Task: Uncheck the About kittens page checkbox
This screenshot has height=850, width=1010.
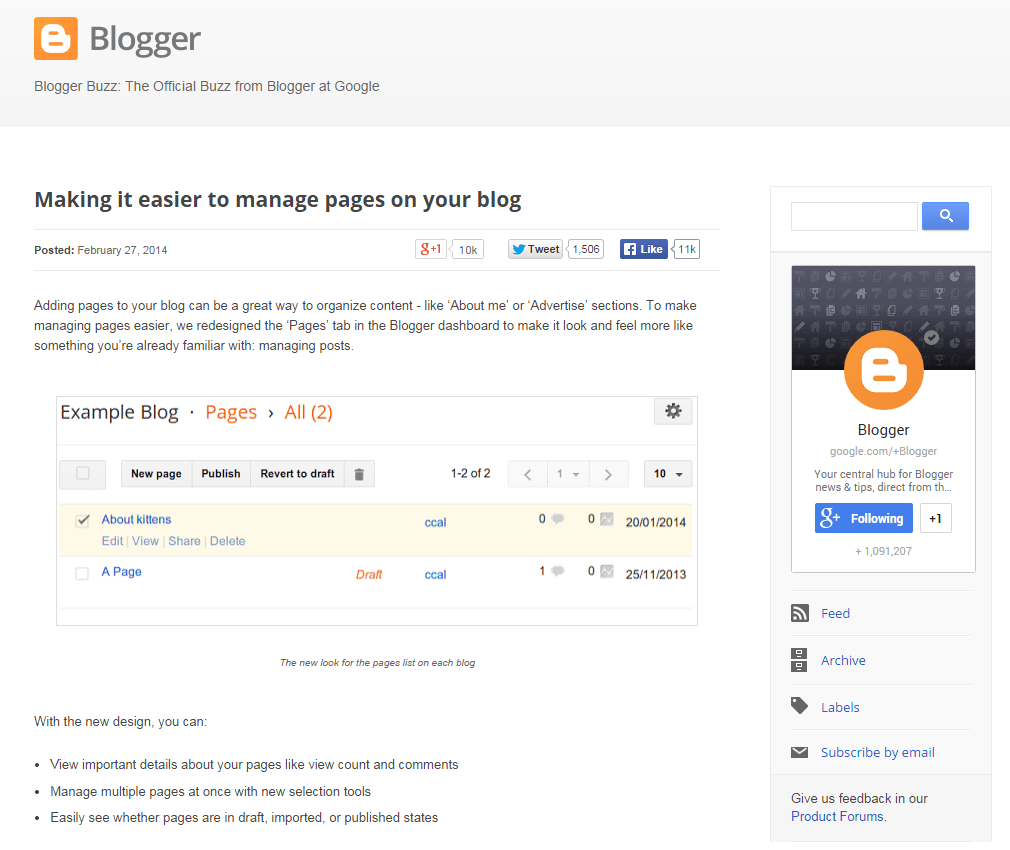Action: click(82, 520)
